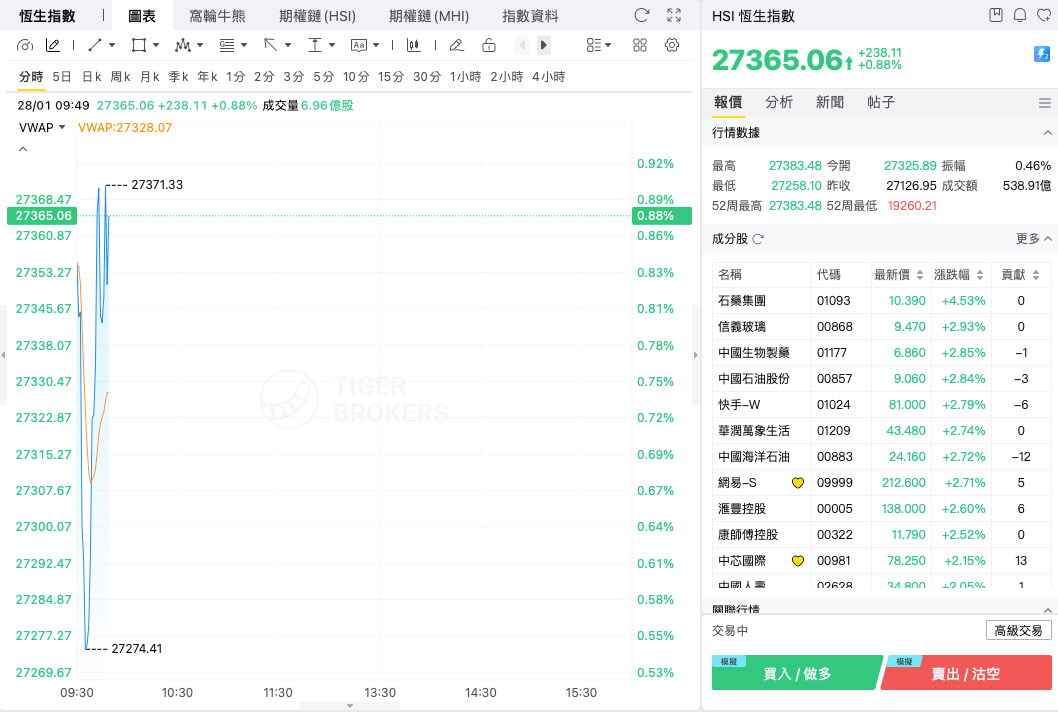Click stock code 00857
Screen dimensions: 1058x714
[835, 379]
